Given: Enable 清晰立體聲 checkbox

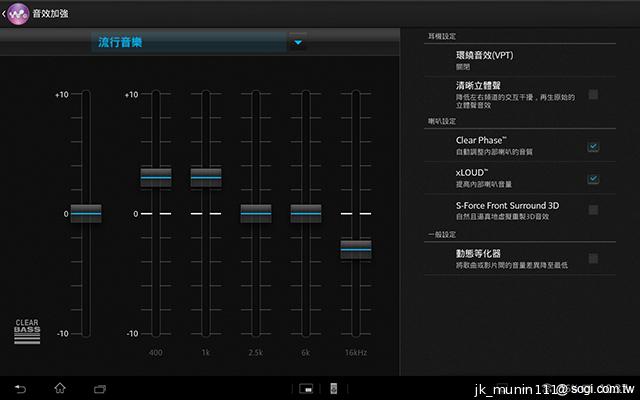Looking at the screenshot, I should 593,95.
